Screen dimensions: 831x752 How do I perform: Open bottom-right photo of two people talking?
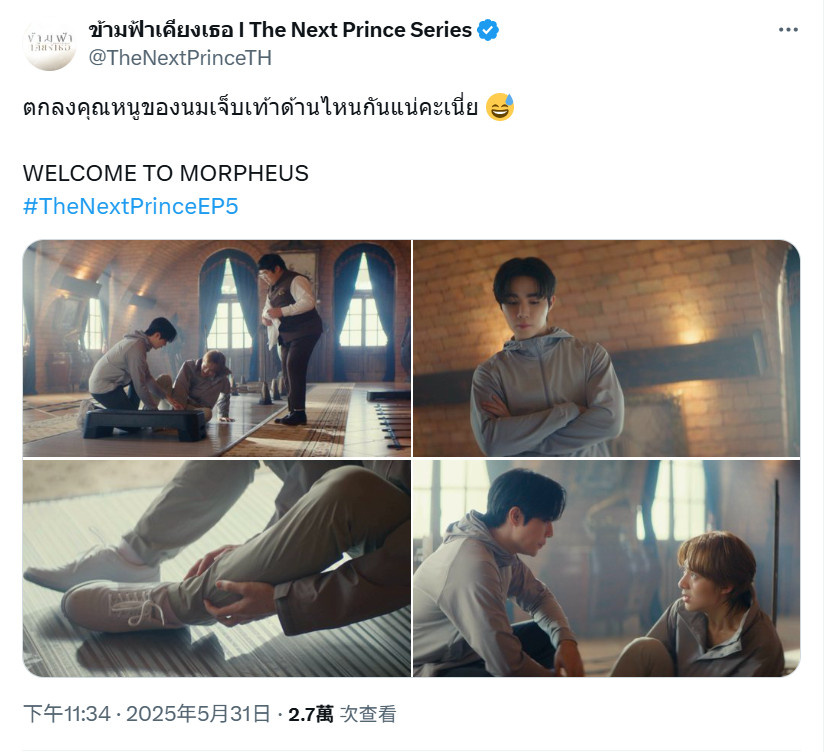tap(606, 568)
